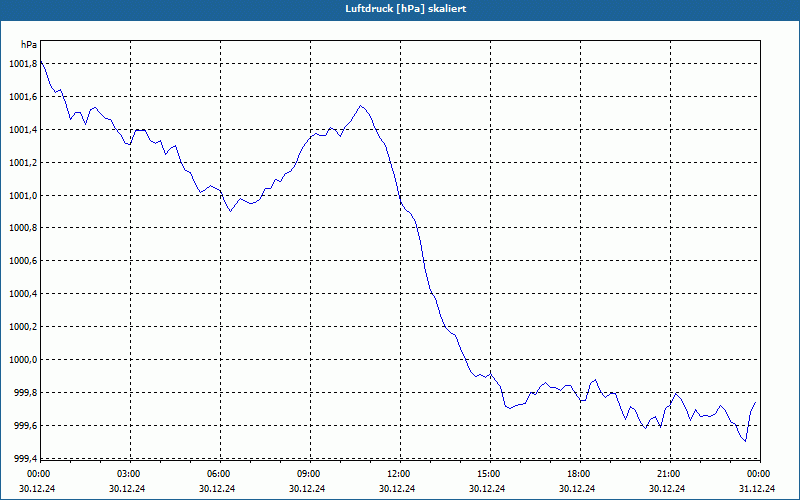Screen dimensions: 800x500
Task: Select the 1001,6 y-axis value
Action: coord(23,97)
